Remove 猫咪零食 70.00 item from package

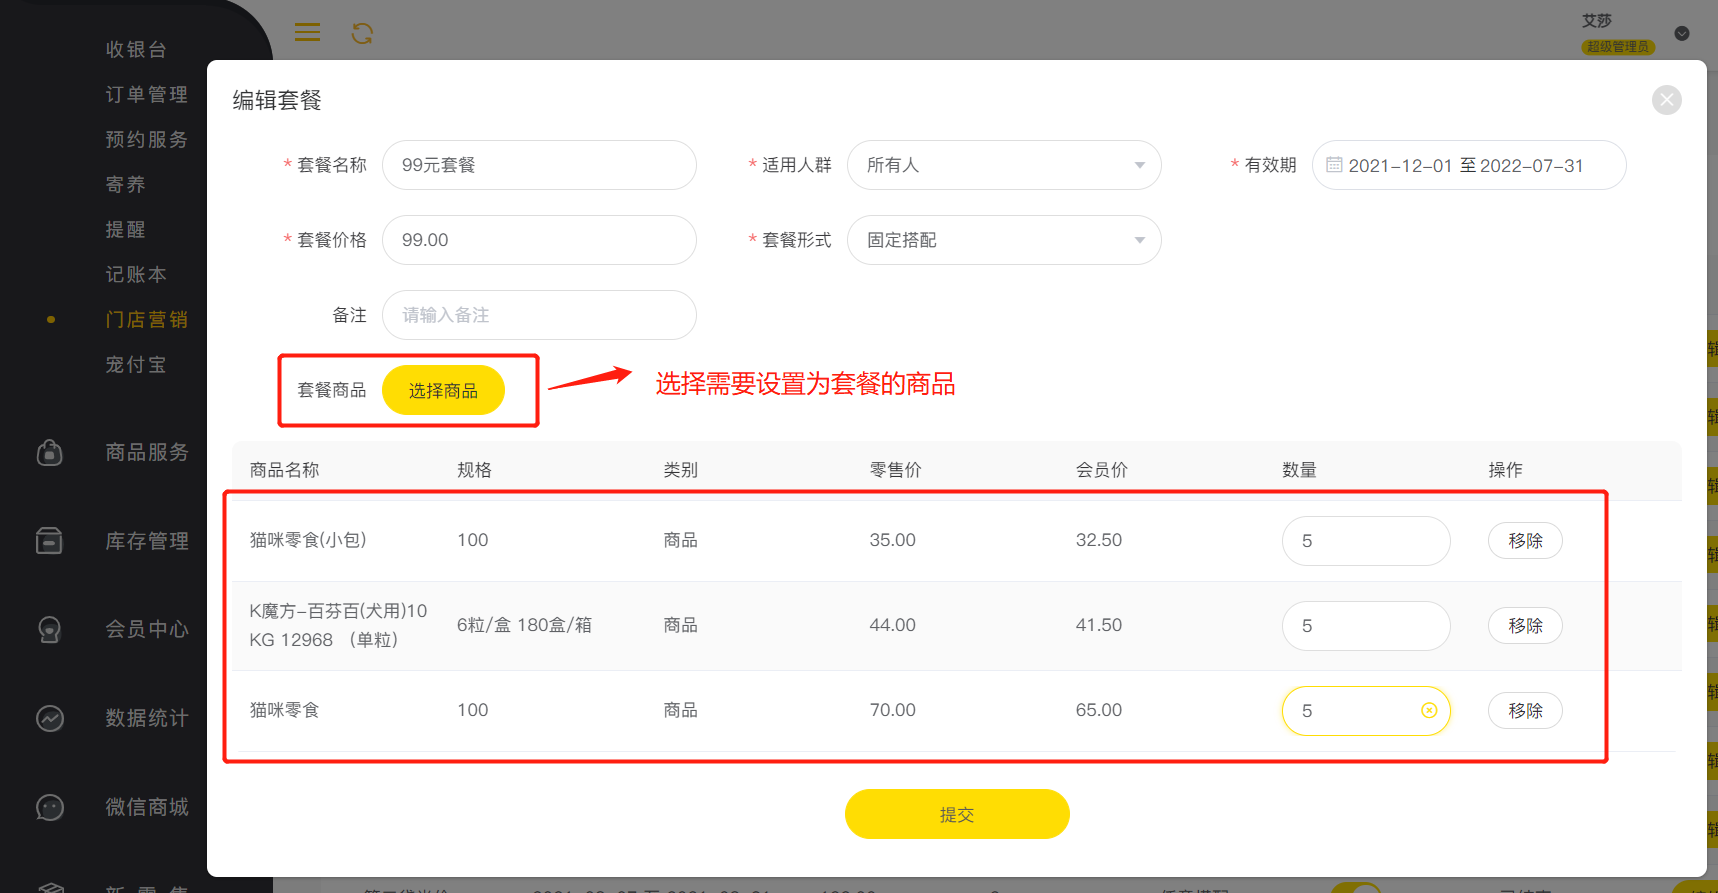coord(1525,711)
